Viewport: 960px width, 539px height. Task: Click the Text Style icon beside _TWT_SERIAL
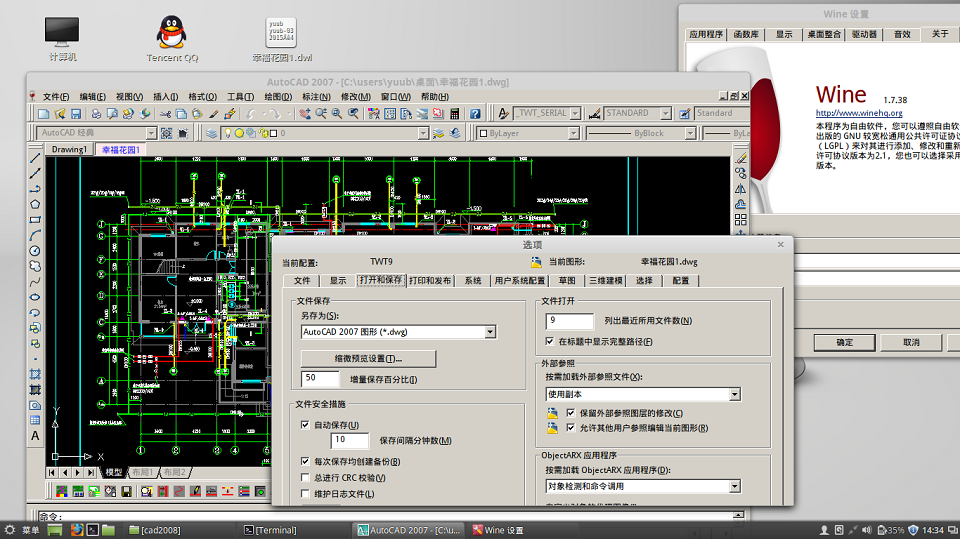click(x=503, y=113)
